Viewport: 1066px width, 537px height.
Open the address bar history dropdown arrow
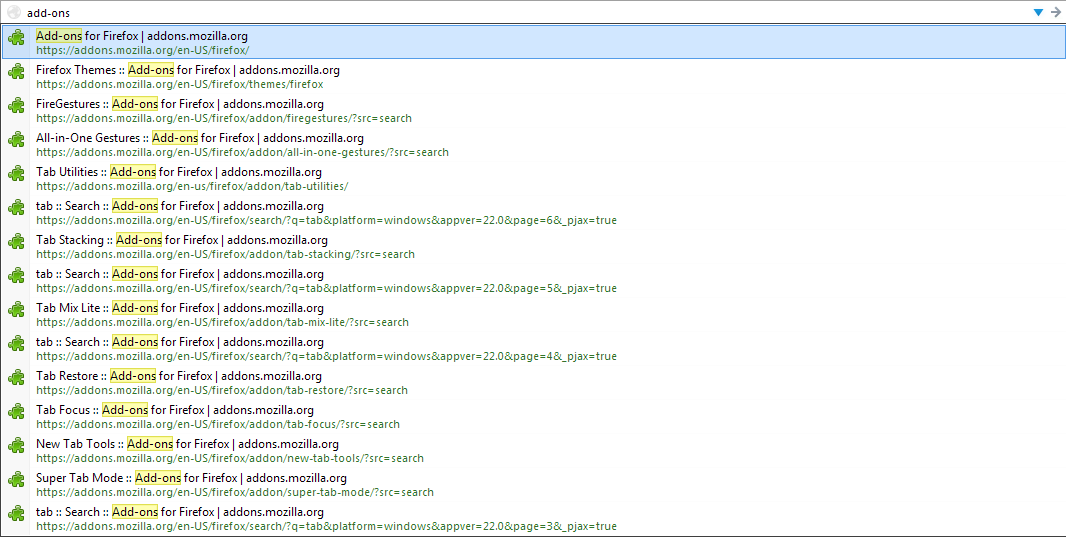click(1038, 12)
